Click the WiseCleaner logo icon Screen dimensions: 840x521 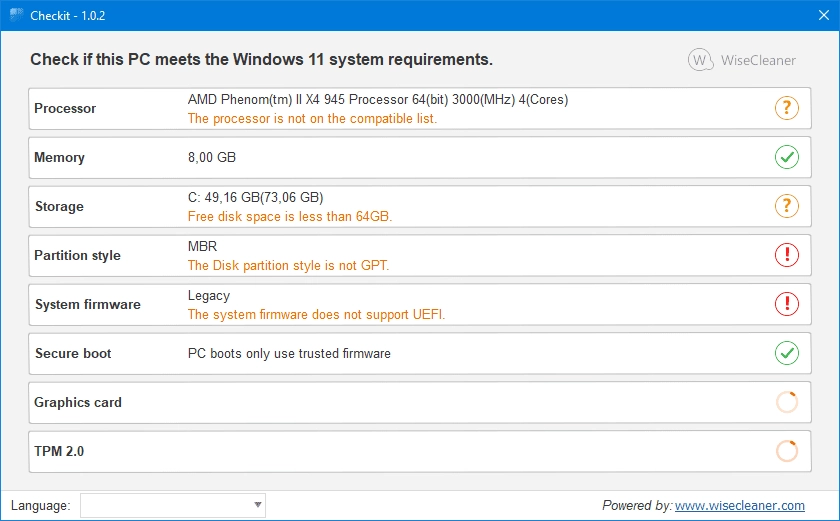[x=700, y=60]
